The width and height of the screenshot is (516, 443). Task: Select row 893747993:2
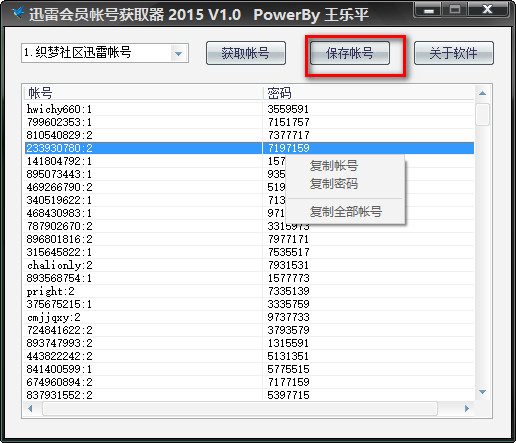[249, 343]
